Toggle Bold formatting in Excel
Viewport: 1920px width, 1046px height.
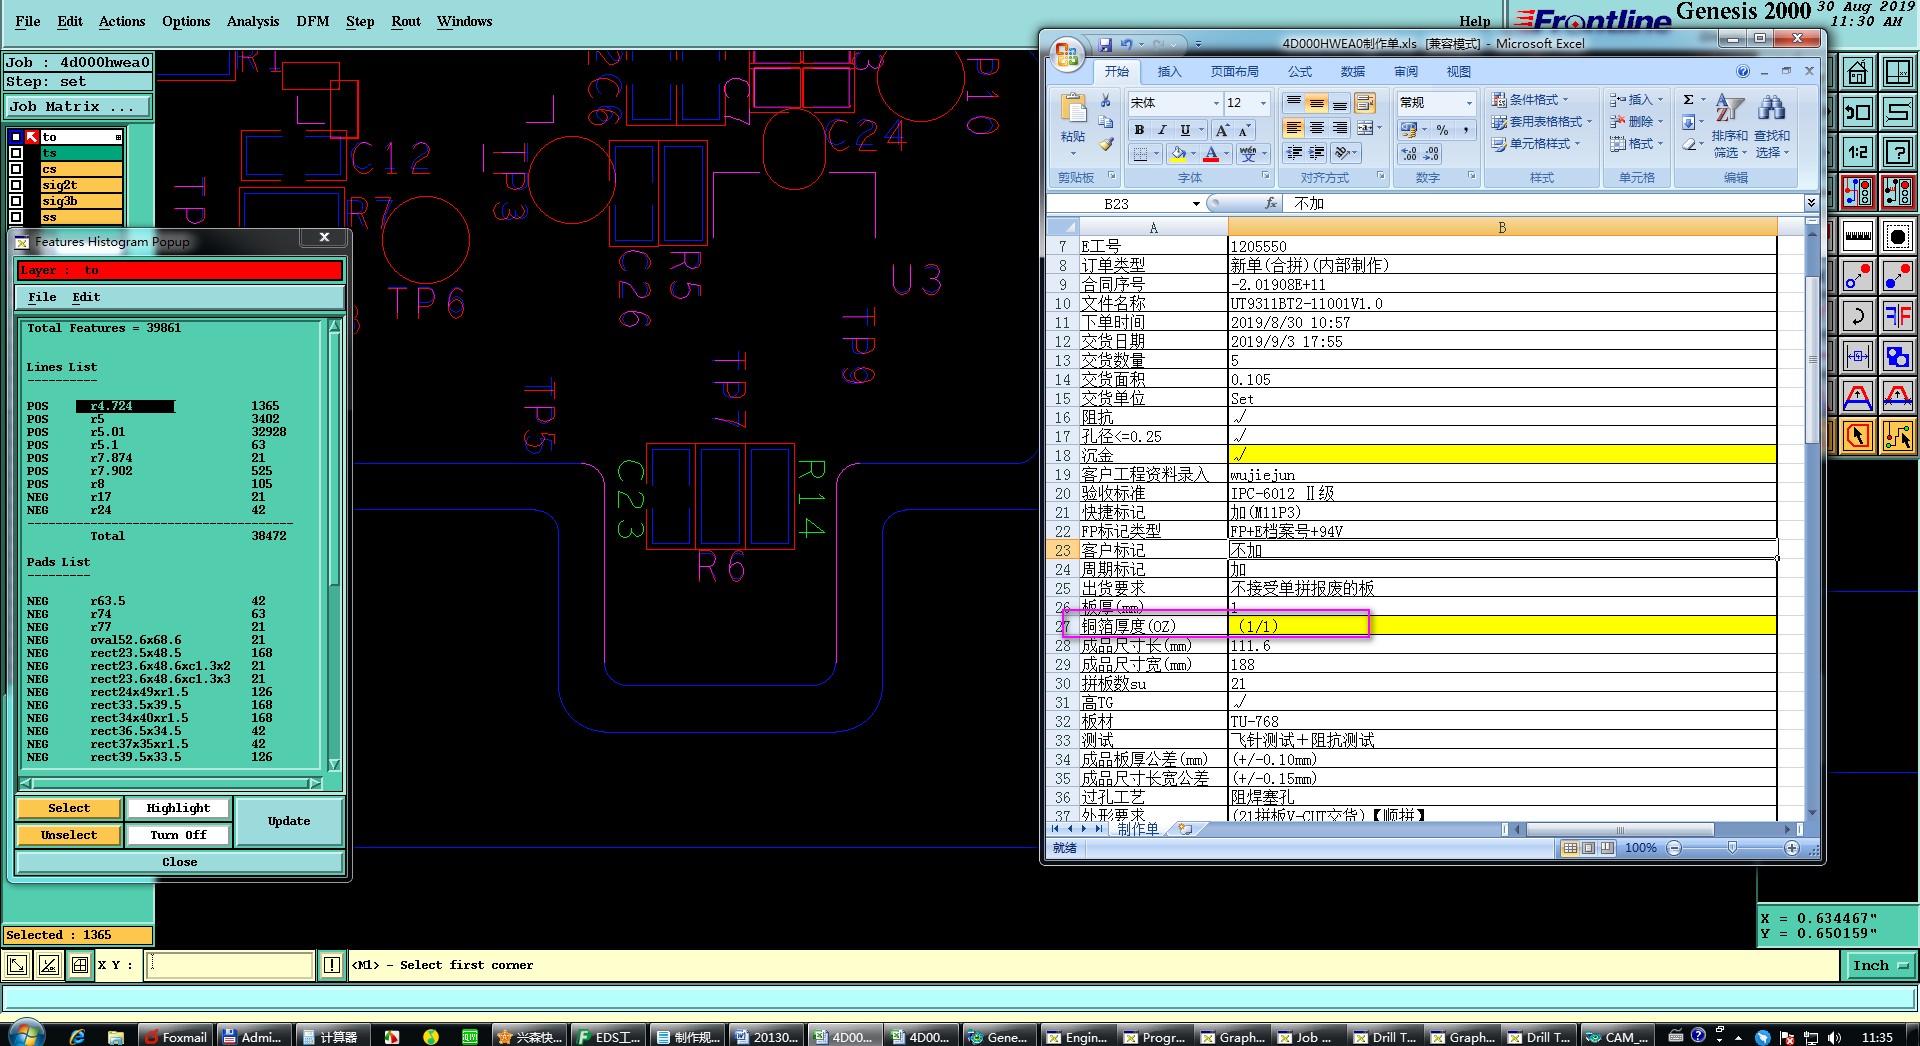[1139, 130]
